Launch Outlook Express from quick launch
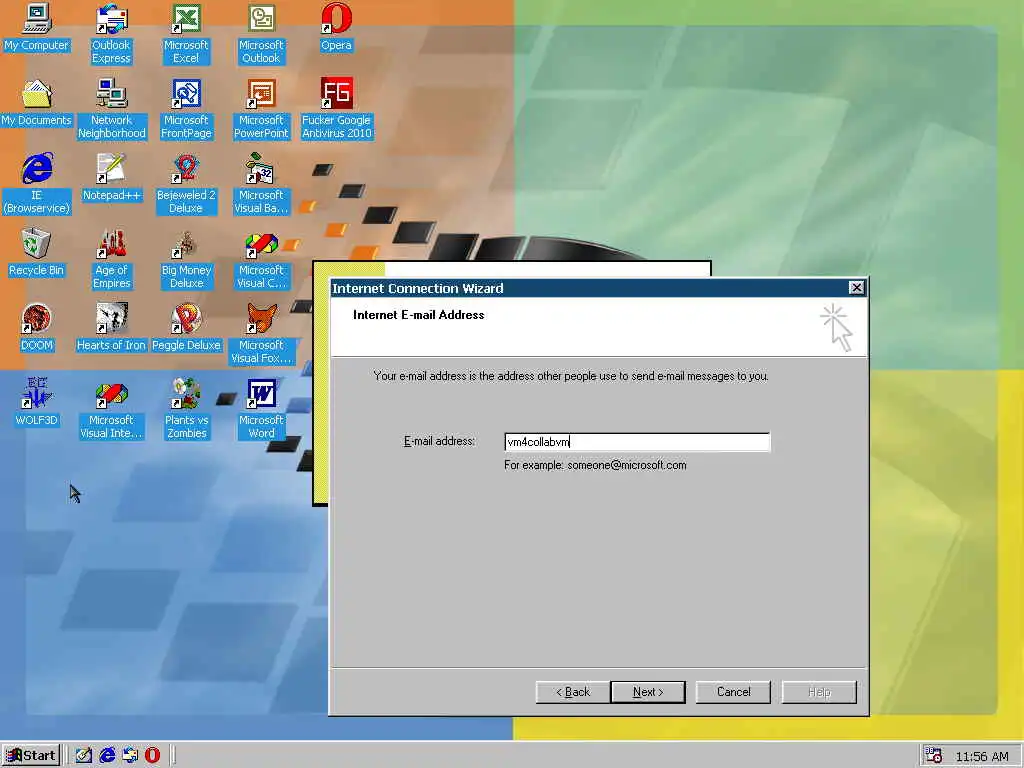Viewport: 1024px width, 768px height. coord(130,756)
